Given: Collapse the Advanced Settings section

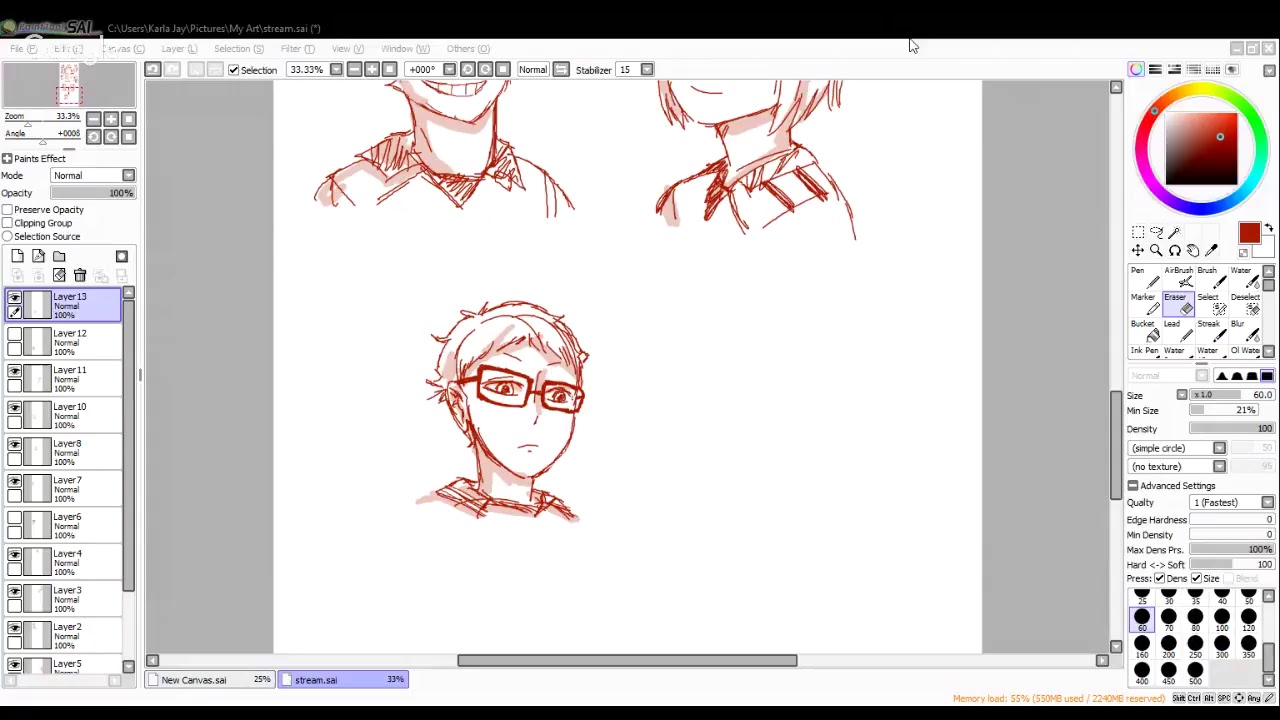Looking at the screenshot, I should [x=1133, y=486].
